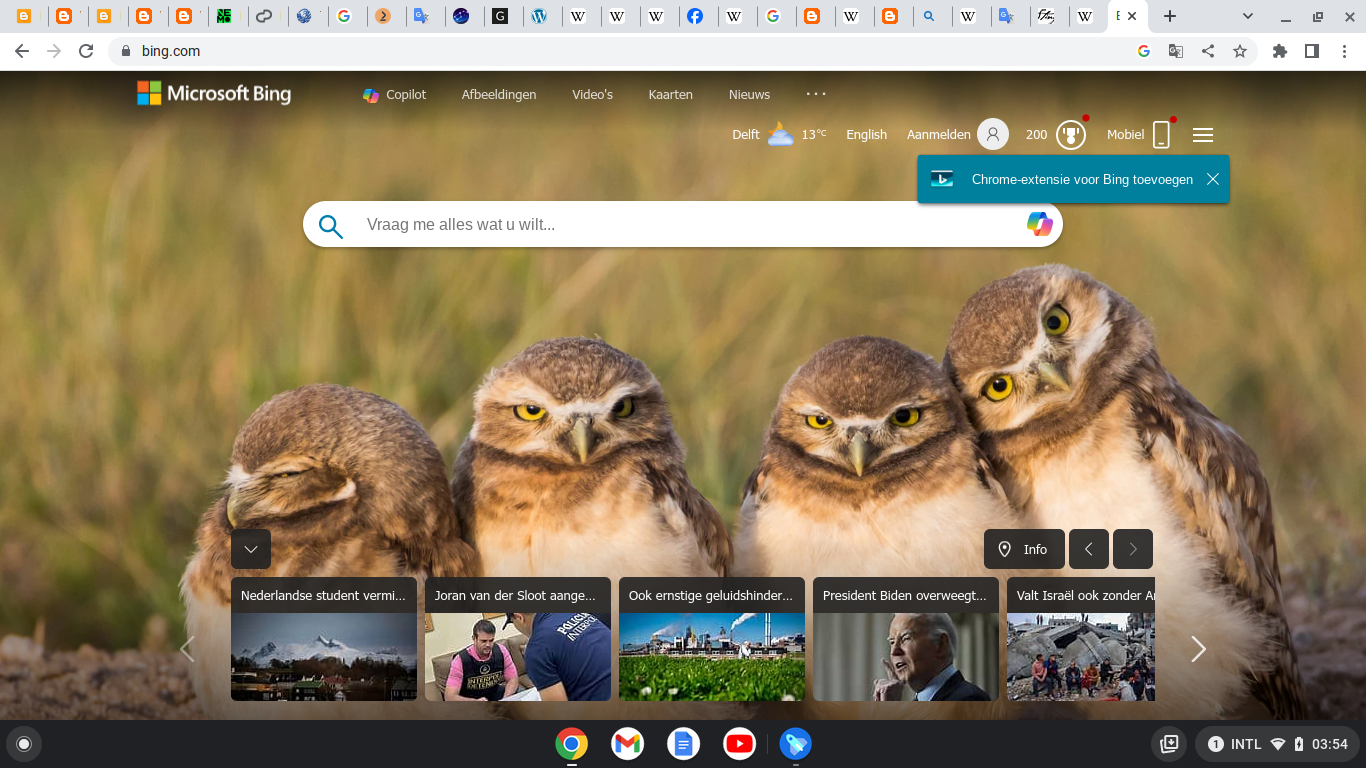The image size is (1366, 768).
Task: Switch to the Facebook tab
Action: pos(694,16)
